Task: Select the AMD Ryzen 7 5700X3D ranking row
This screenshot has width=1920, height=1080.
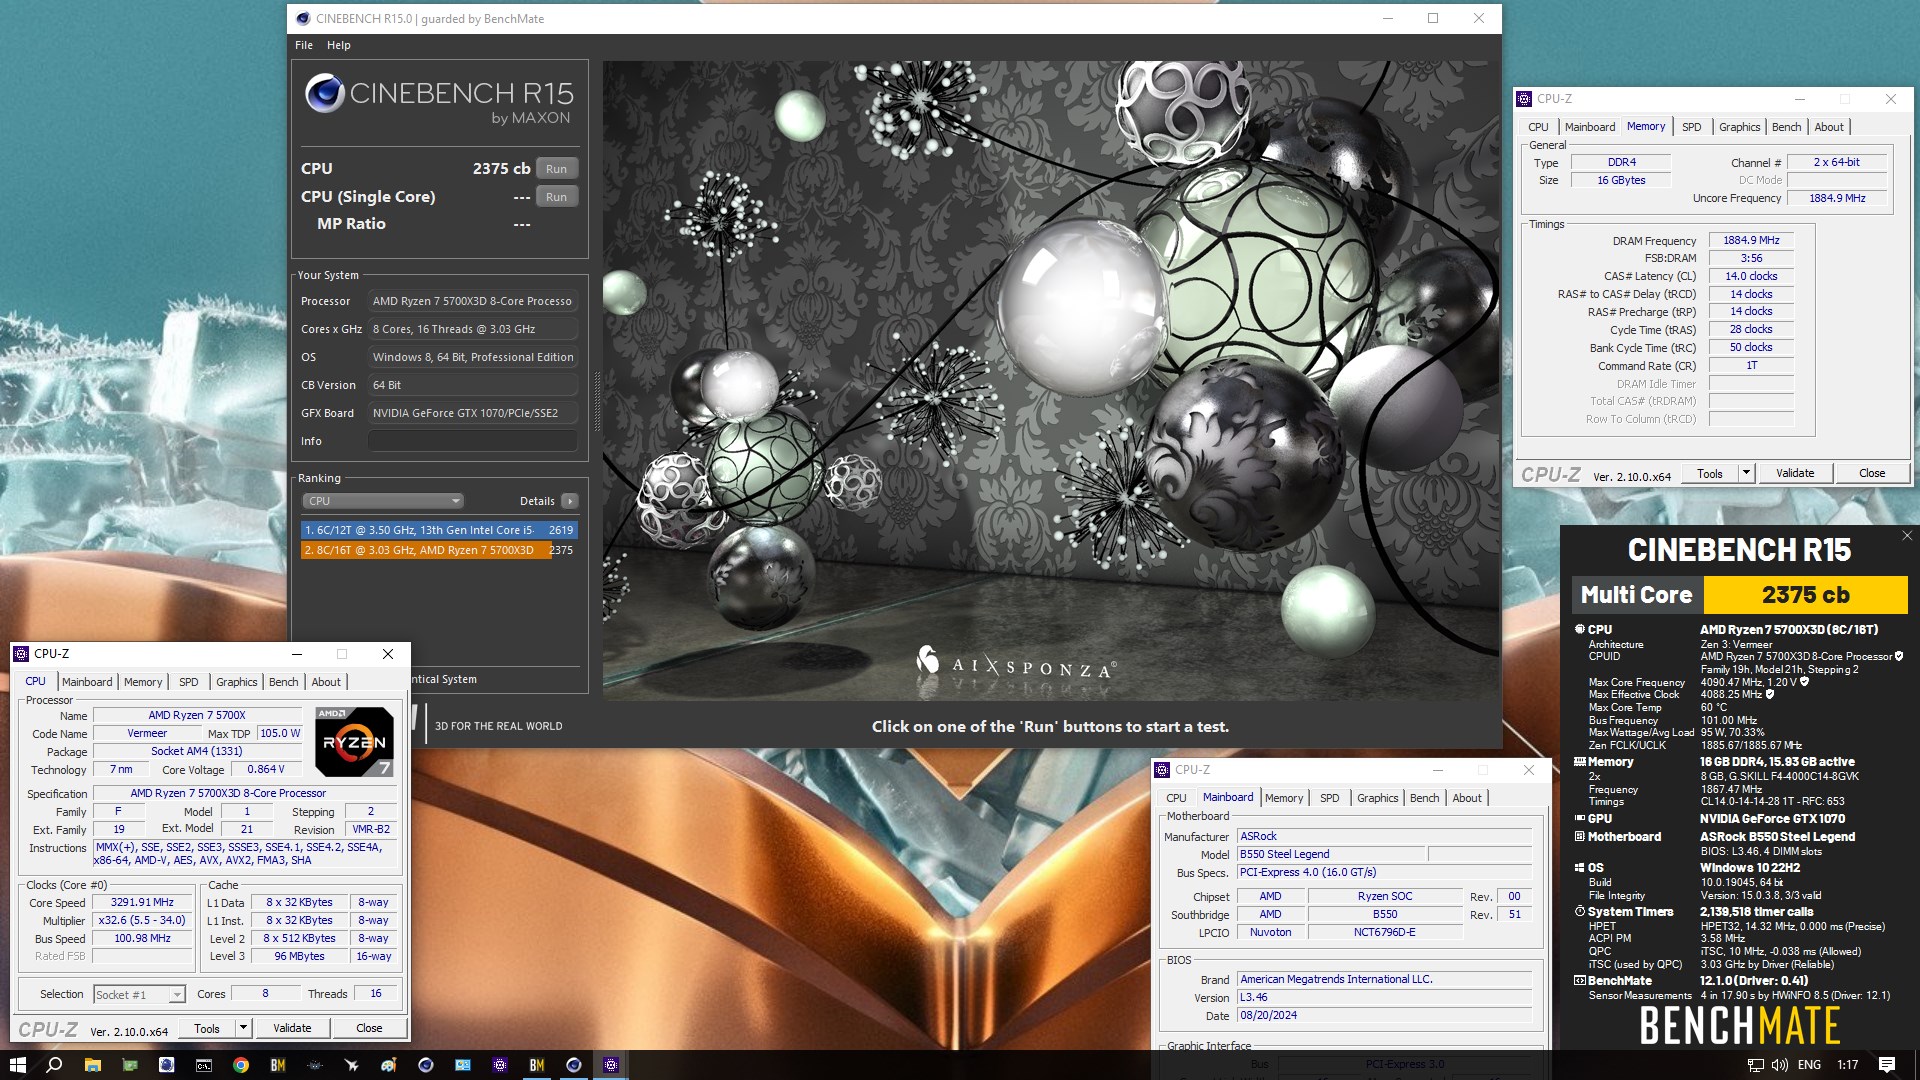Action: point(439,550)
